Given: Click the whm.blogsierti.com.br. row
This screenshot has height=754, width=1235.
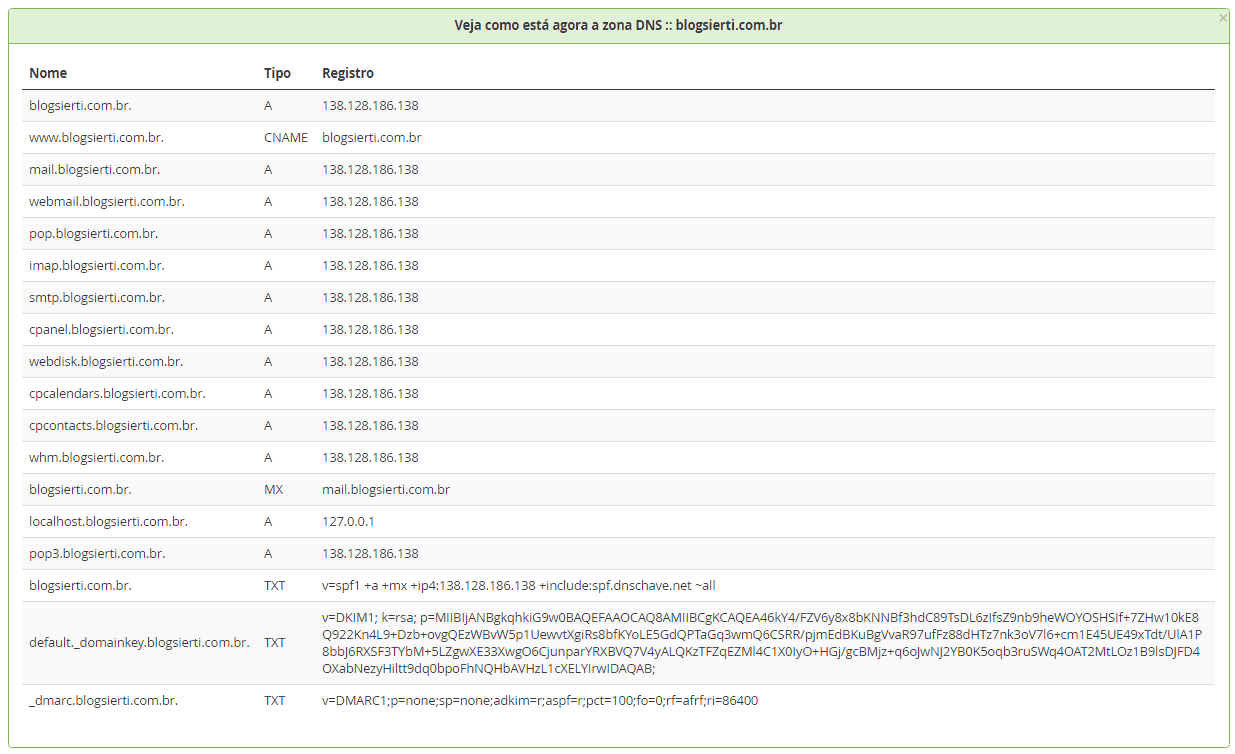Looking at the screenshot, I should tap(95, 457).
